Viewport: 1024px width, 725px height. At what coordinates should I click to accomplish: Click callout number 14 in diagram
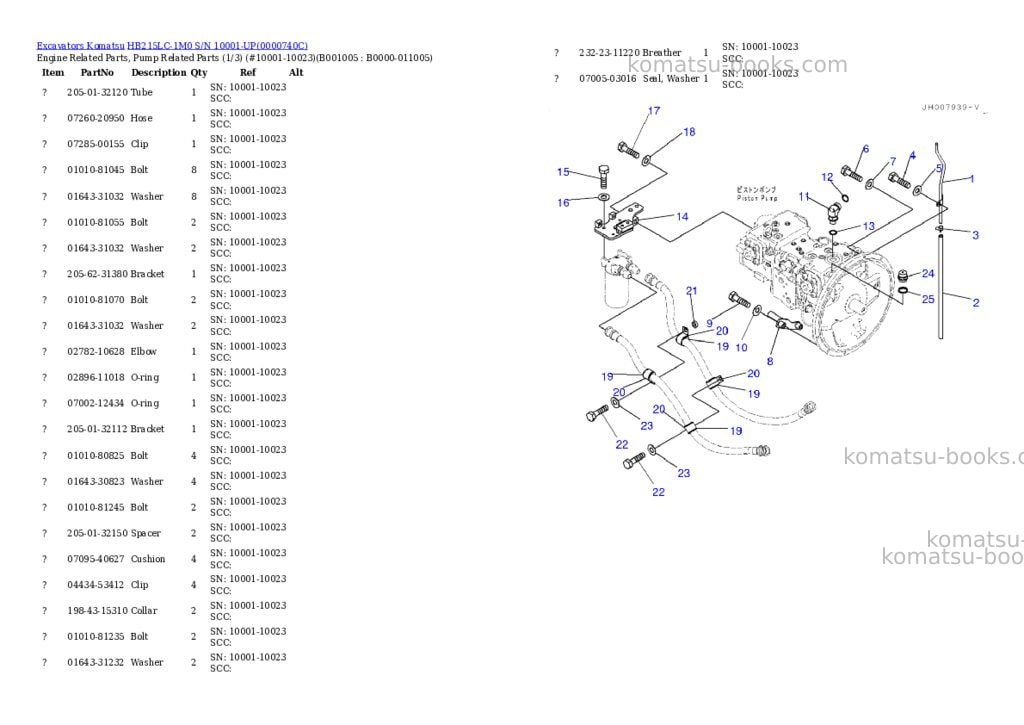coord(682,216)
